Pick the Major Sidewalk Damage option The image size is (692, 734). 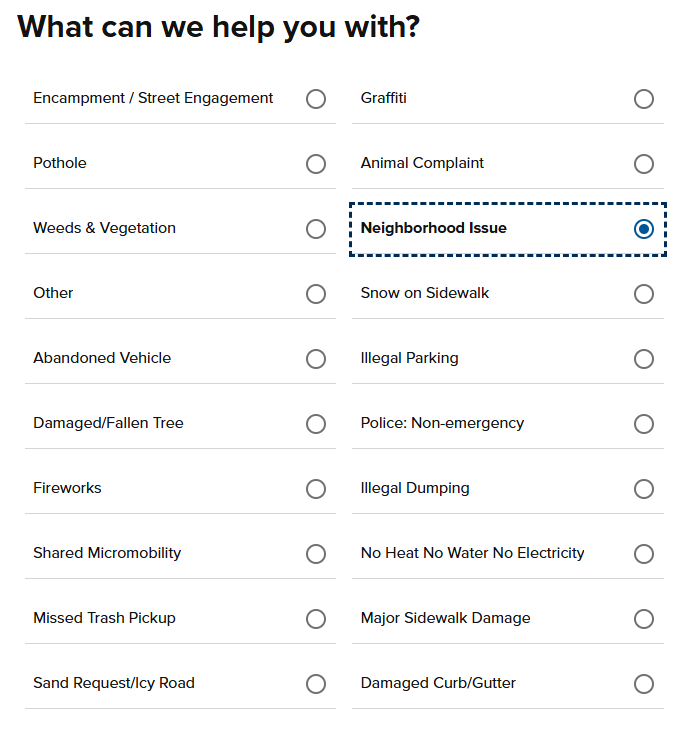[x=644, y=619]
